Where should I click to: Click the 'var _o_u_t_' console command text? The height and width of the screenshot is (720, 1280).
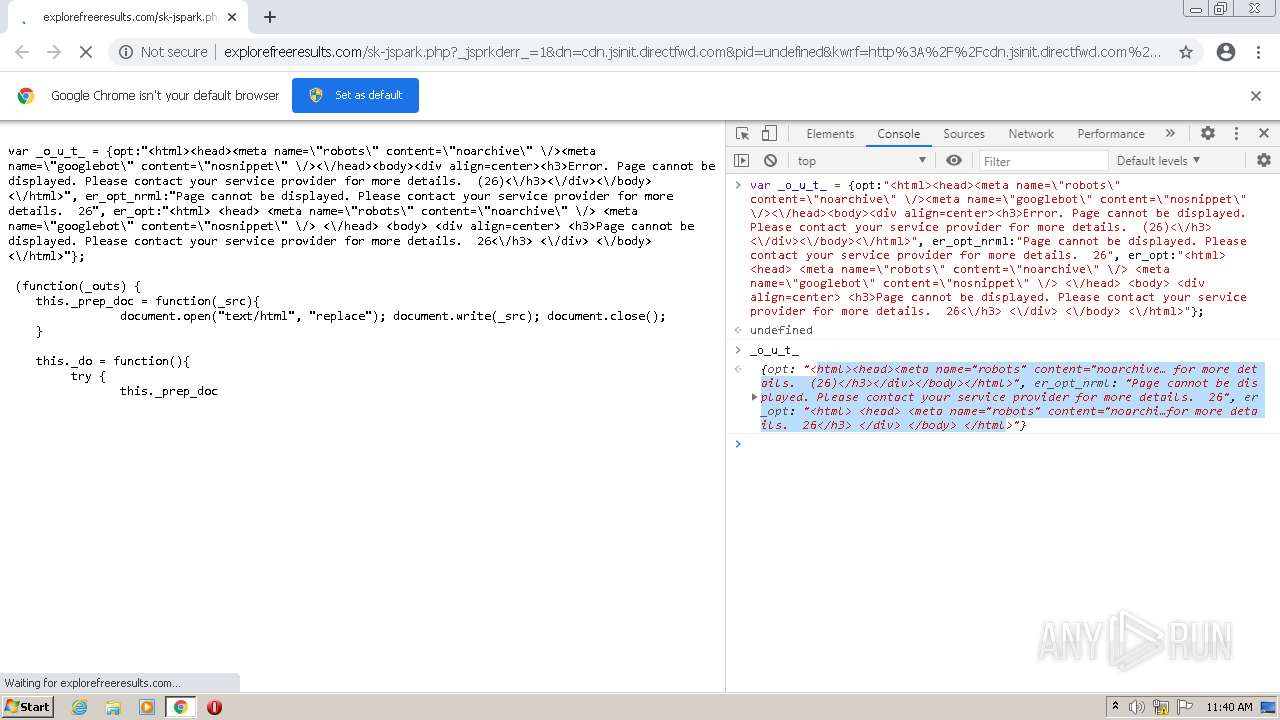(998, 248)
